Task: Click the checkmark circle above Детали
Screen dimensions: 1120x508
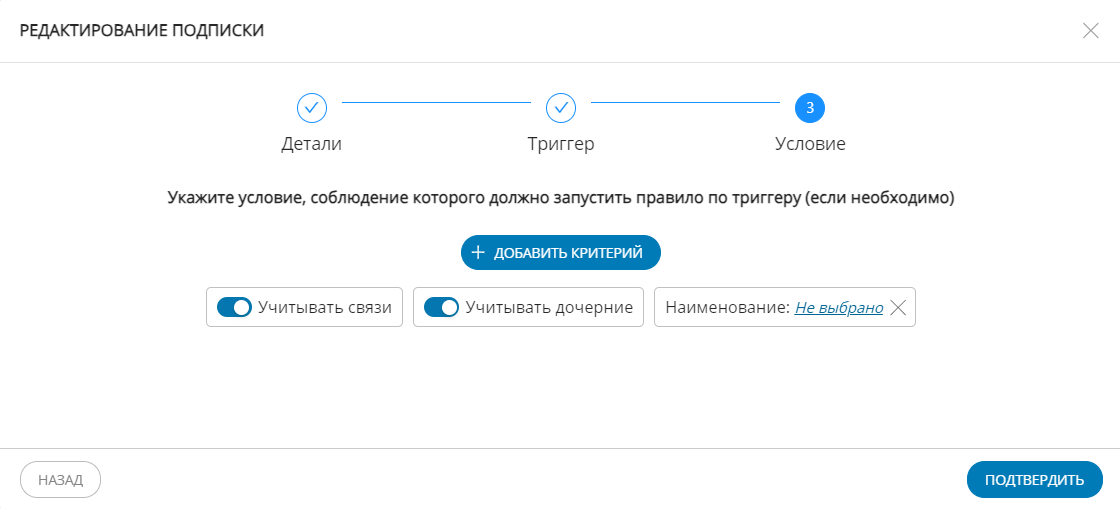Action: coord(312,107)
